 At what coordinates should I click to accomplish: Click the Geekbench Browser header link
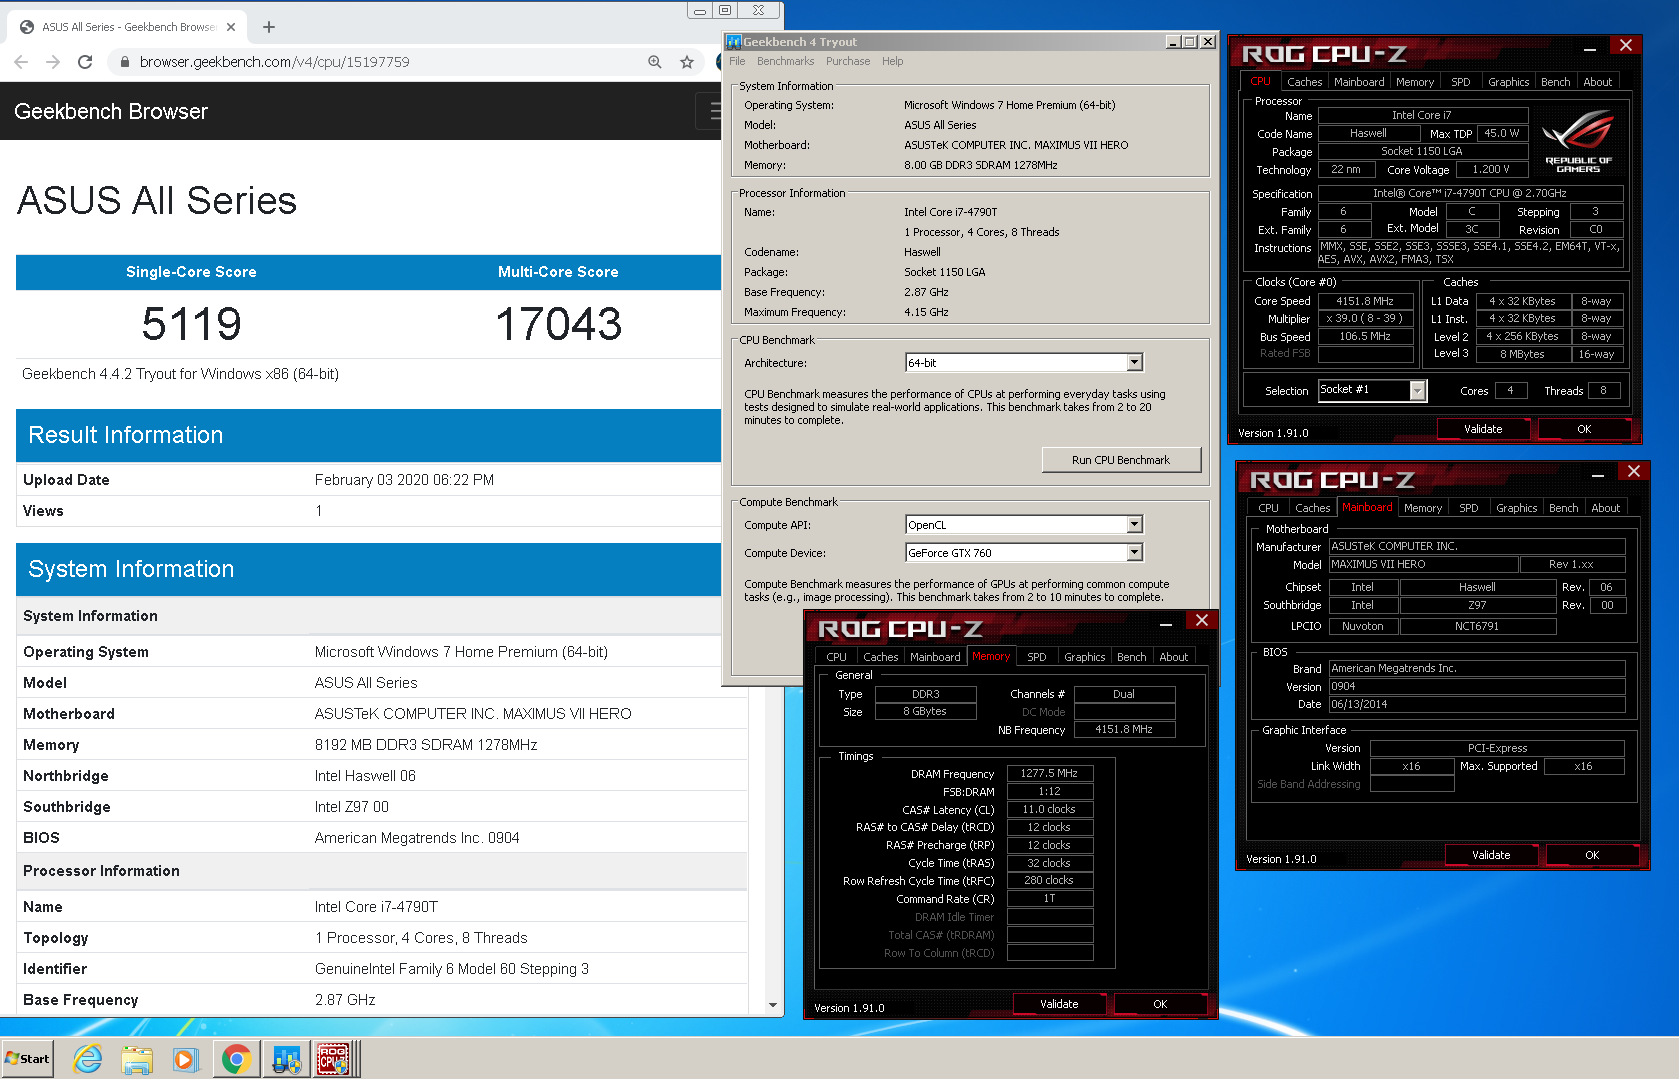(x=111, y=111)
